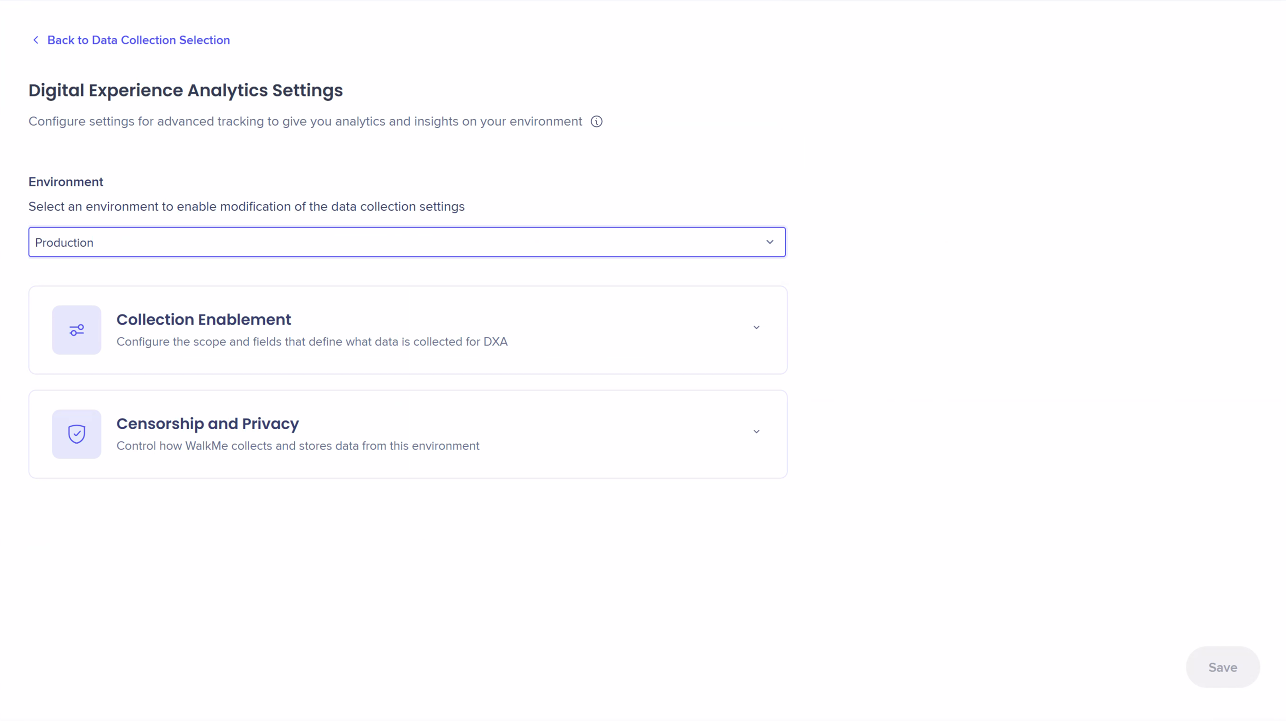This screenshot has height=721, width=1286.
Task: Click the Digital Experience Analytics Settings heading
Action: 186,91
